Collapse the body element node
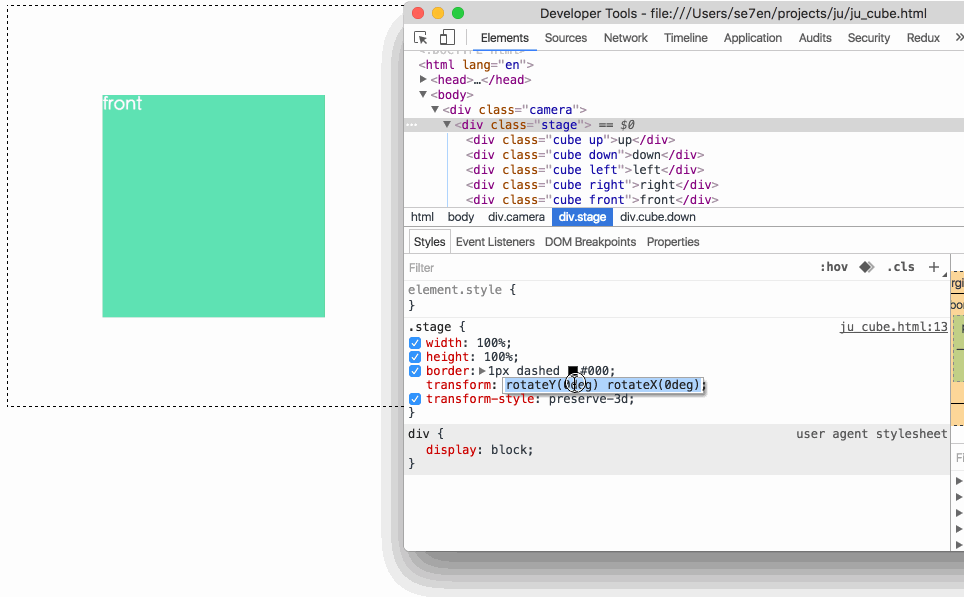 coord(423,94)
